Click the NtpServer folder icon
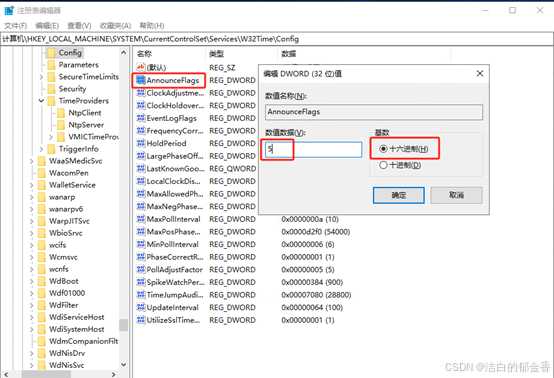554x378 pixels. coord(61,125)
